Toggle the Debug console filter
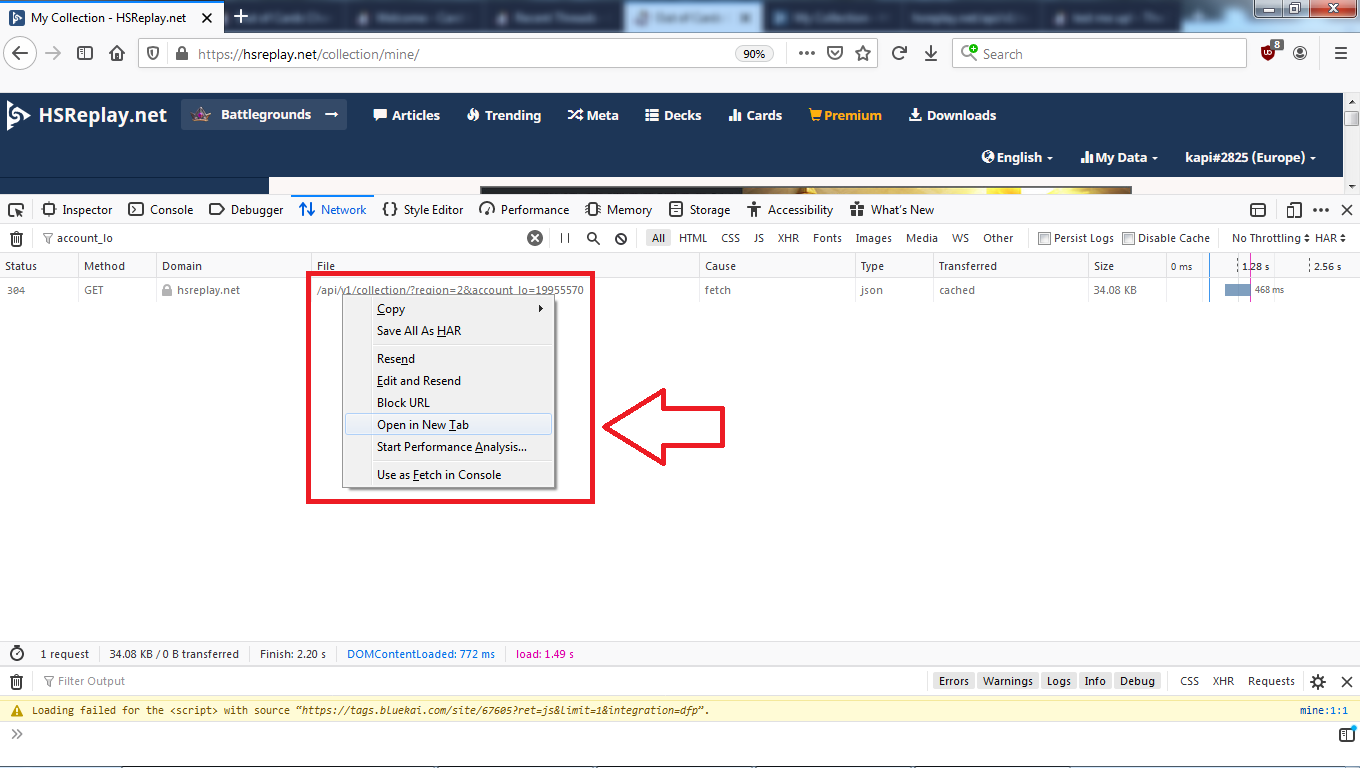1360x768 pixels. point(1137,681)
